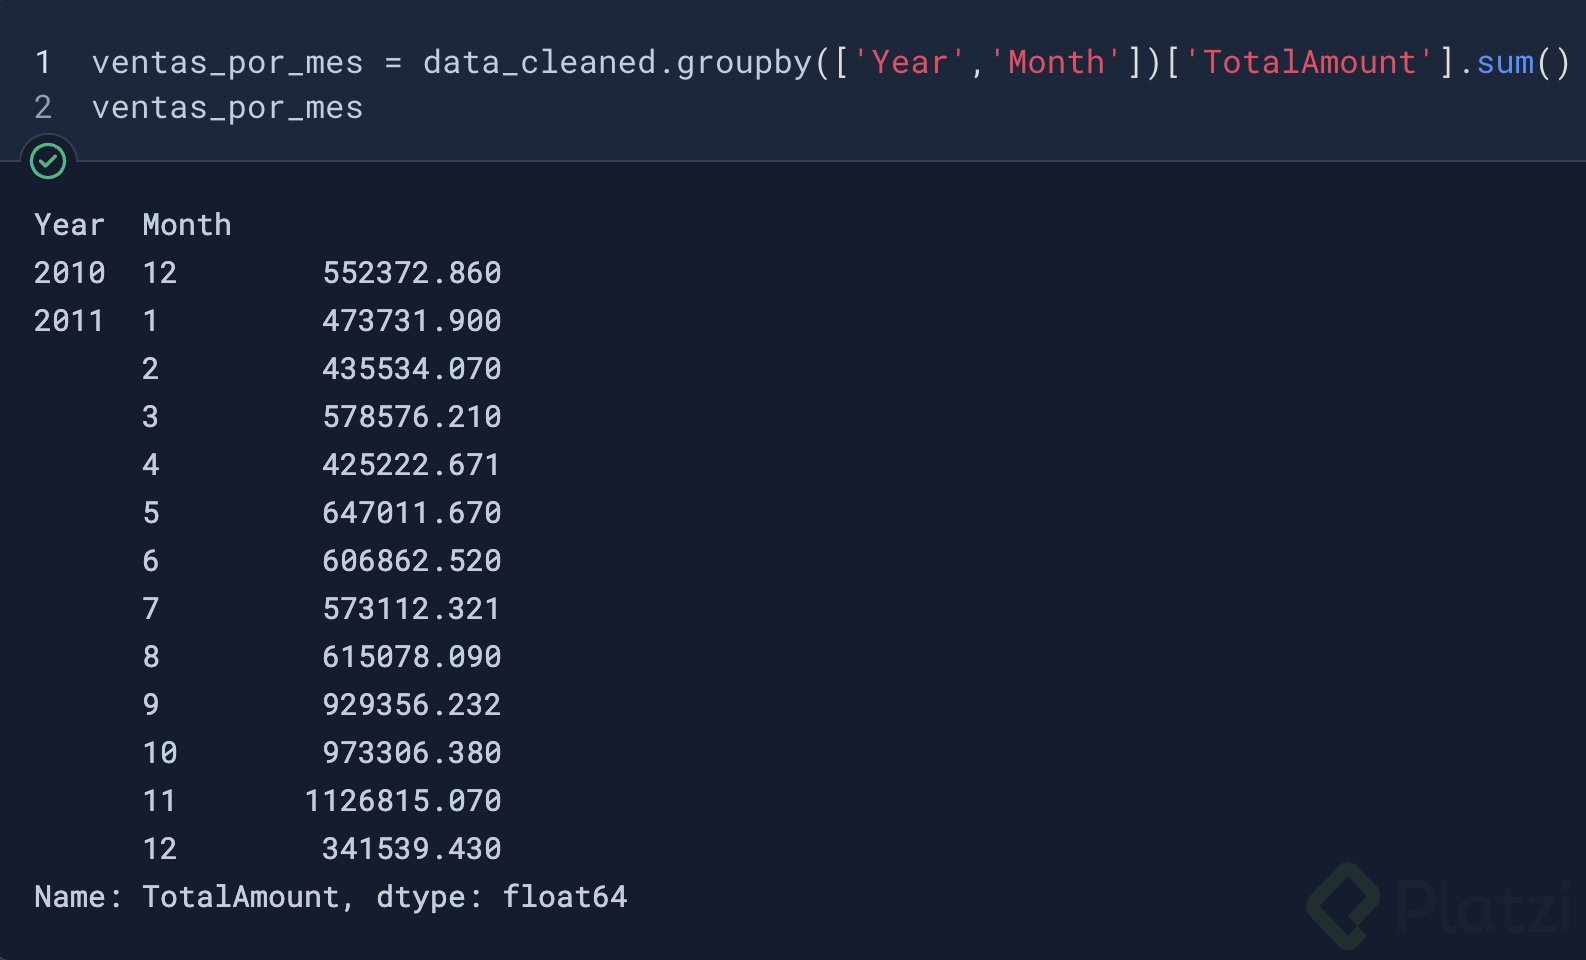The image size is (1586, 960).
Task: Click ventas_por_mes on the second code line
Action: tap(227, 108)
